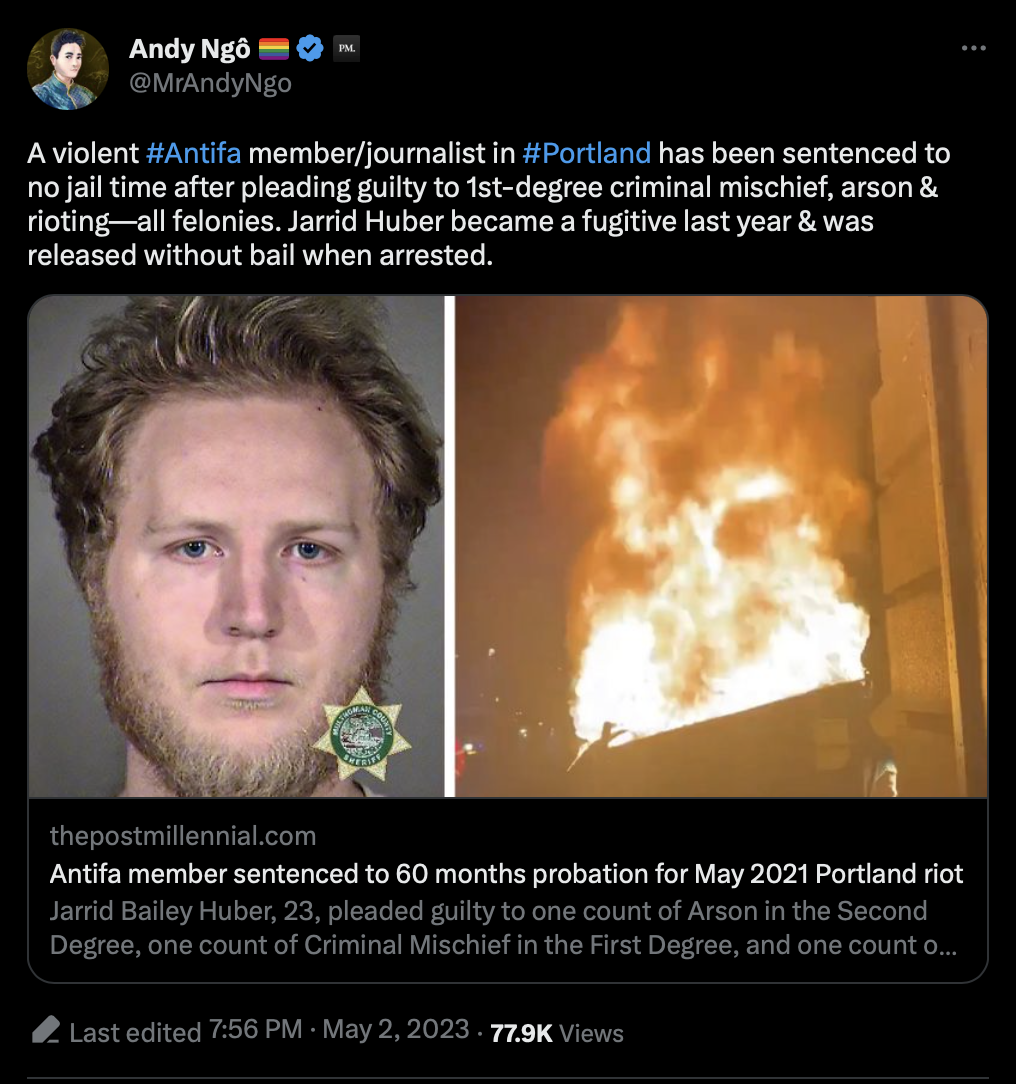Click the blue verified checkmark badge
Viewport: 1016px width, 1084px height.
click(x=310, y=48)
